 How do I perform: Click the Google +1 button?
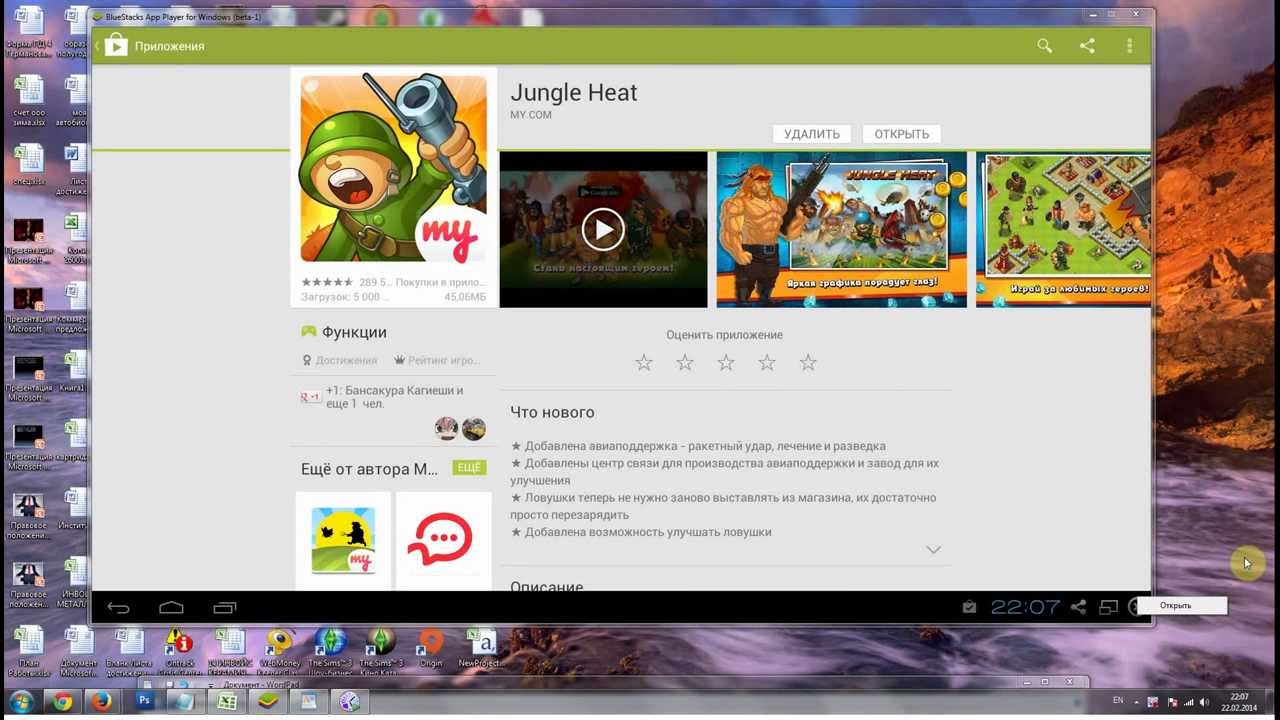point(310,397)
